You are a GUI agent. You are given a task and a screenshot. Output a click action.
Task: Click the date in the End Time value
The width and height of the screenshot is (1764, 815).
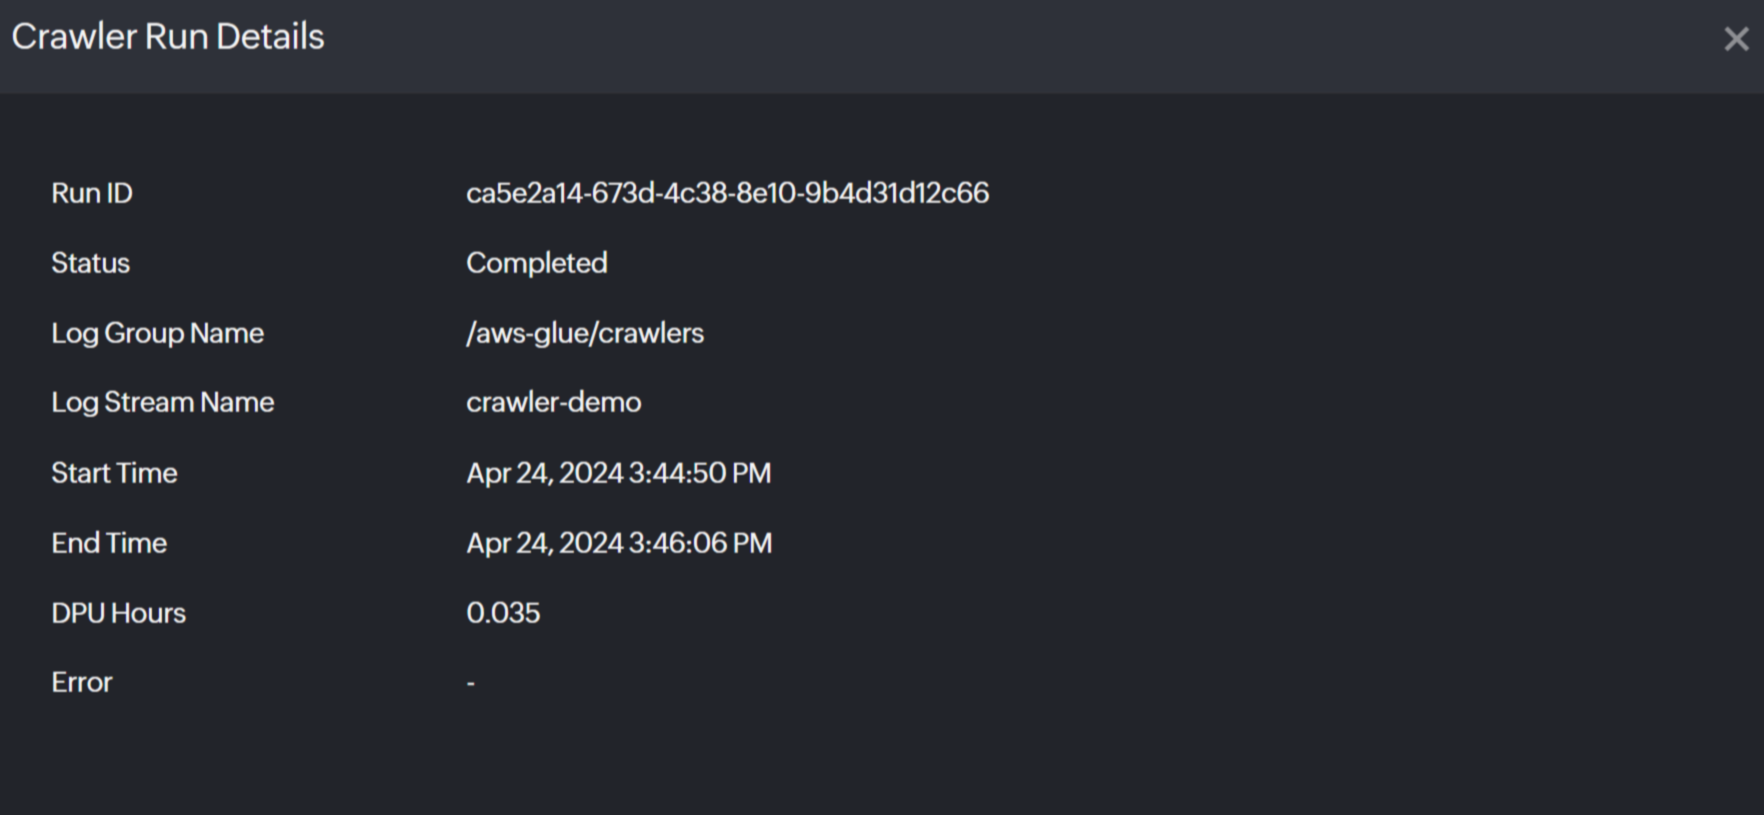(x=545, y=543)
